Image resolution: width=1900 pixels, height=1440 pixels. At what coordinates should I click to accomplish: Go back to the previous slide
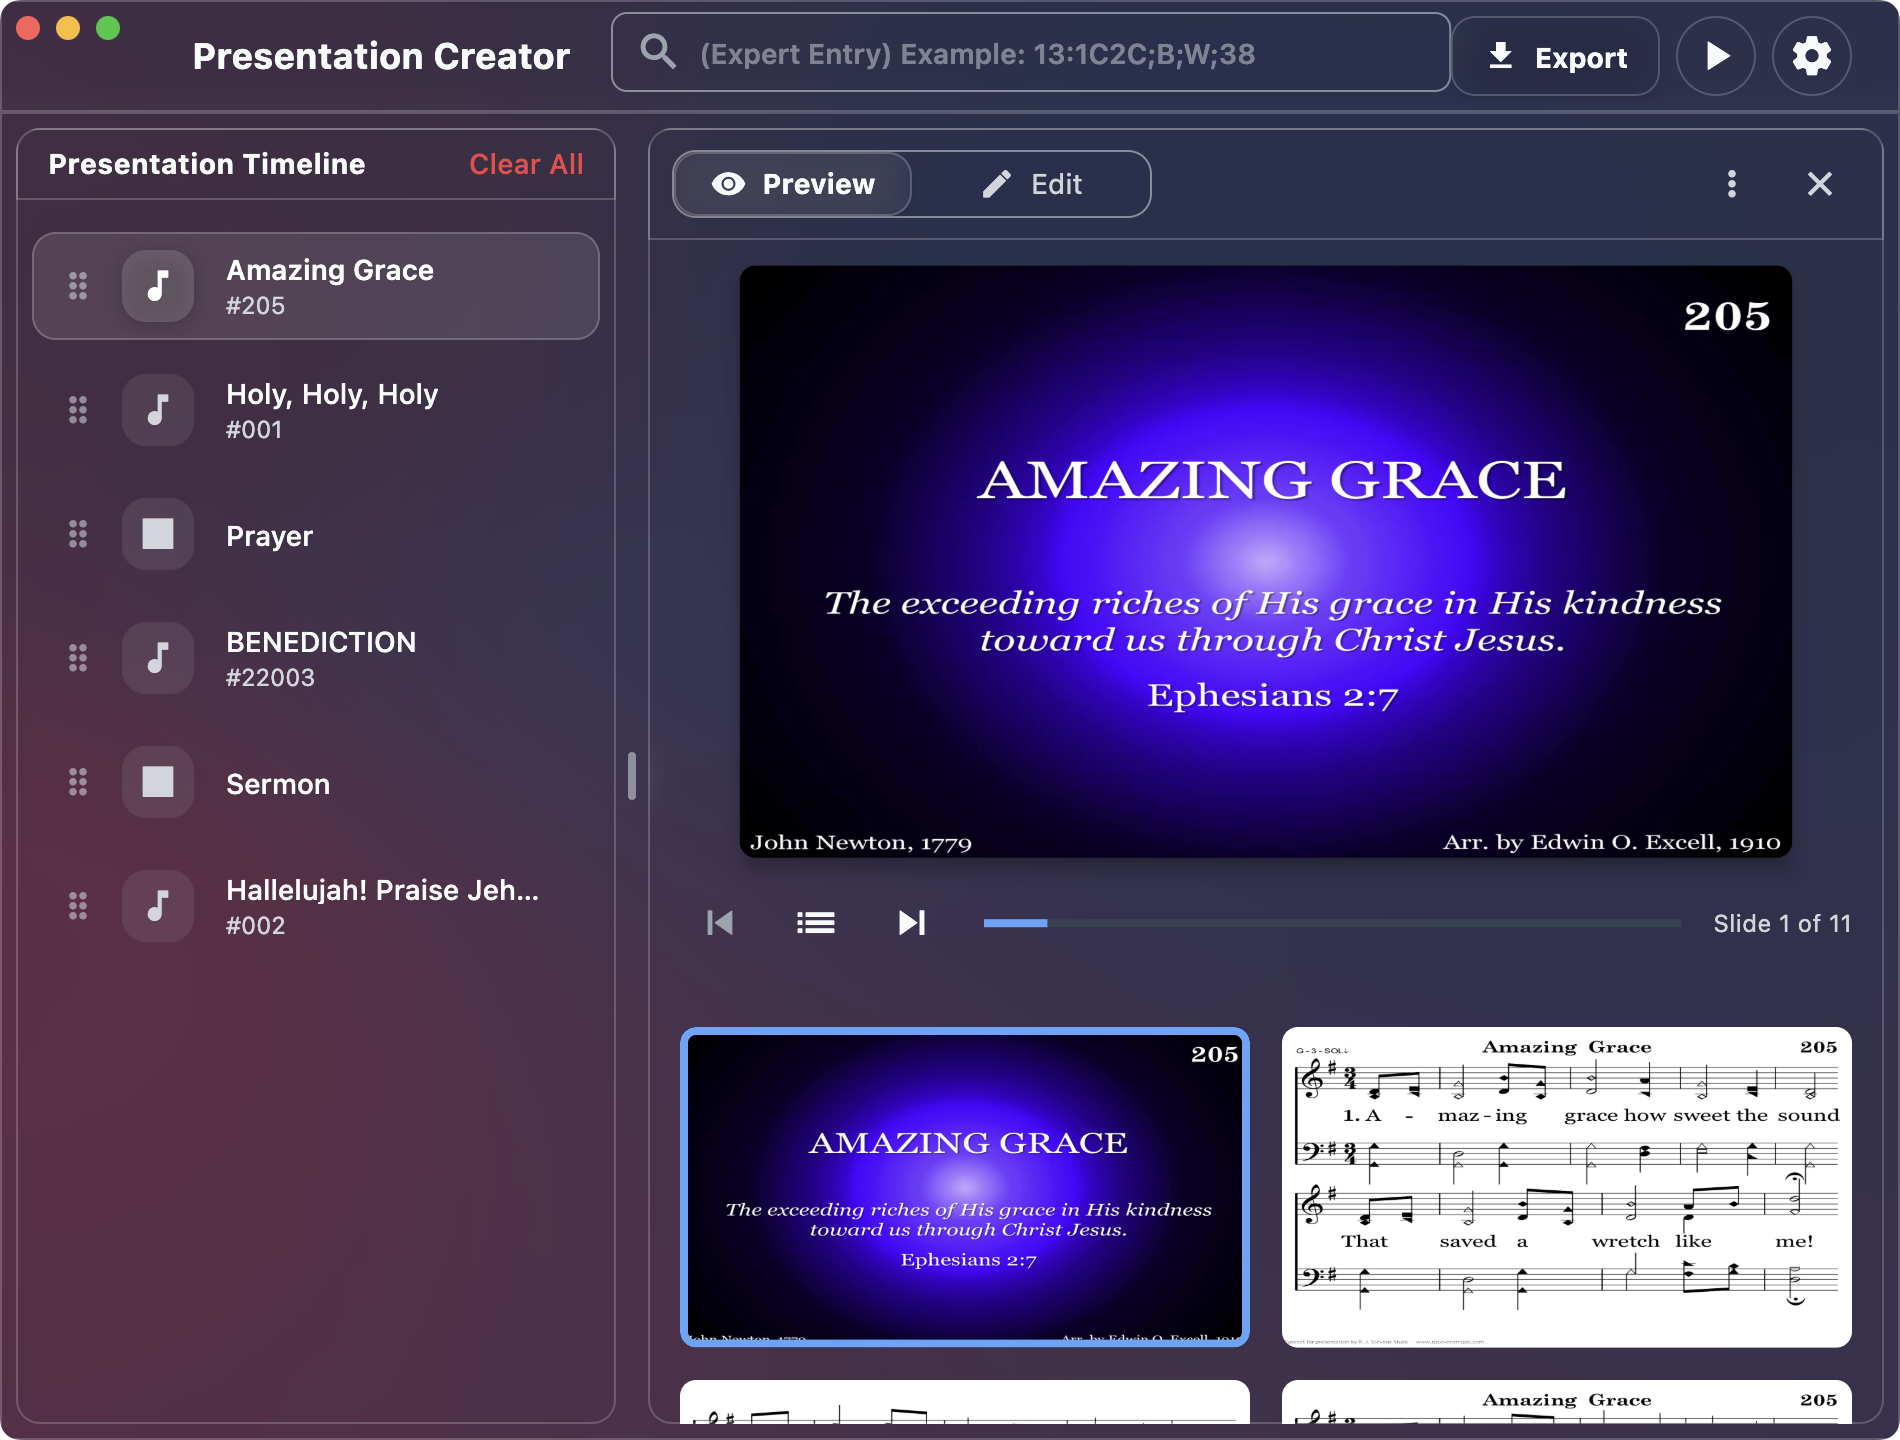point(720,922)
